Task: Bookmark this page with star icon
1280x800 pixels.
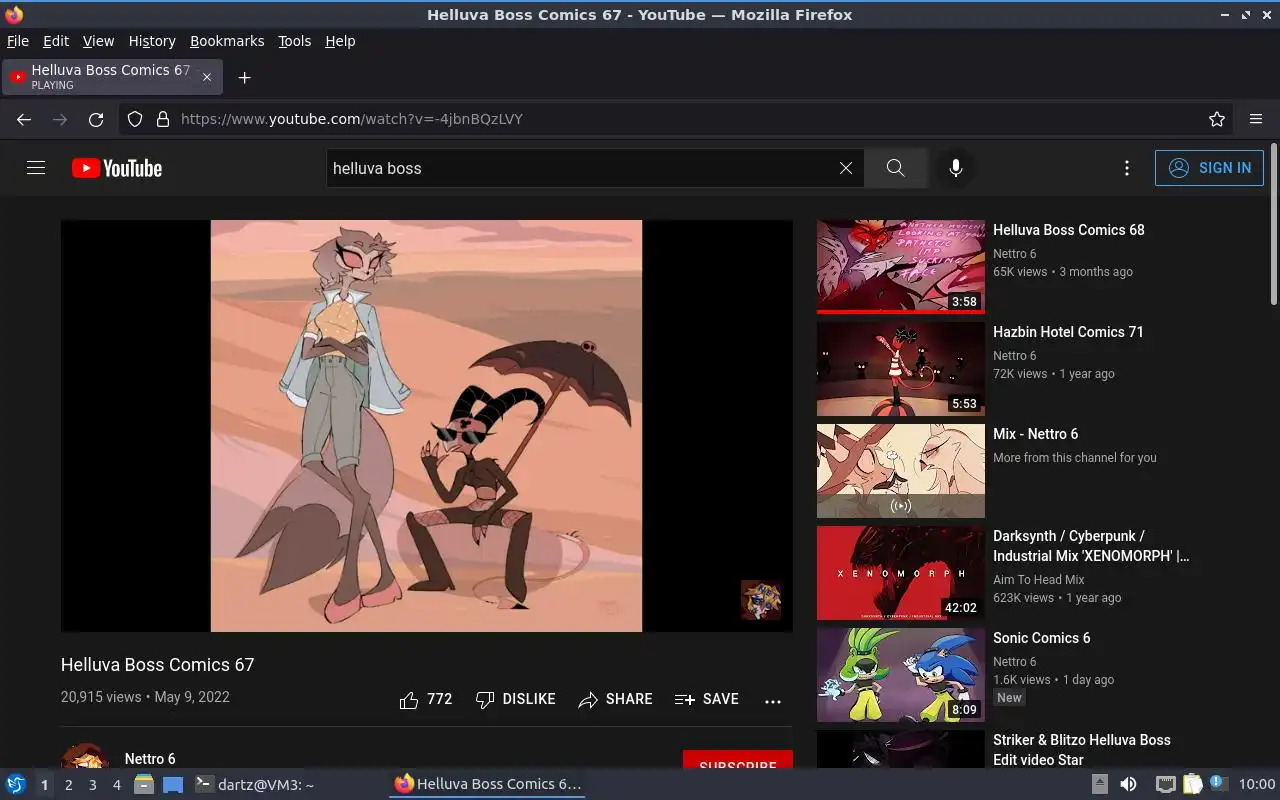Action: (x=1217, y=119)
